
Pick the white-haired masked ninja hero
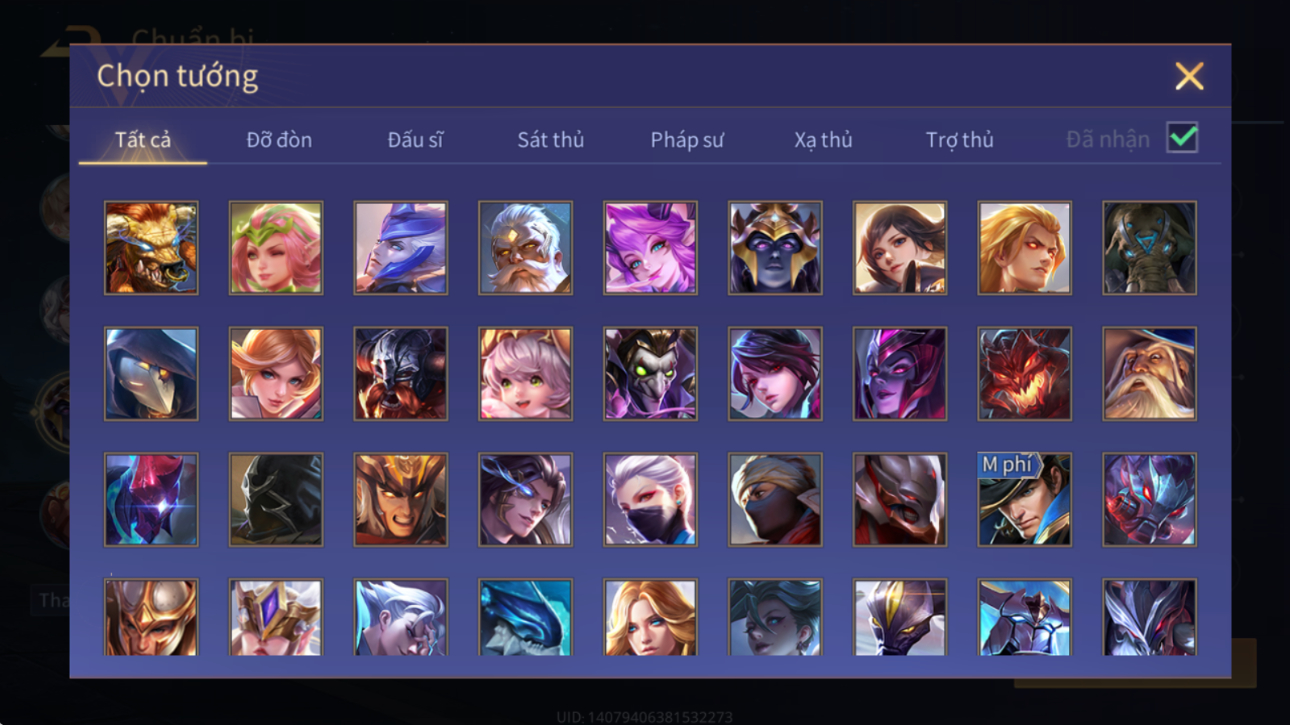tap(650, 500)
